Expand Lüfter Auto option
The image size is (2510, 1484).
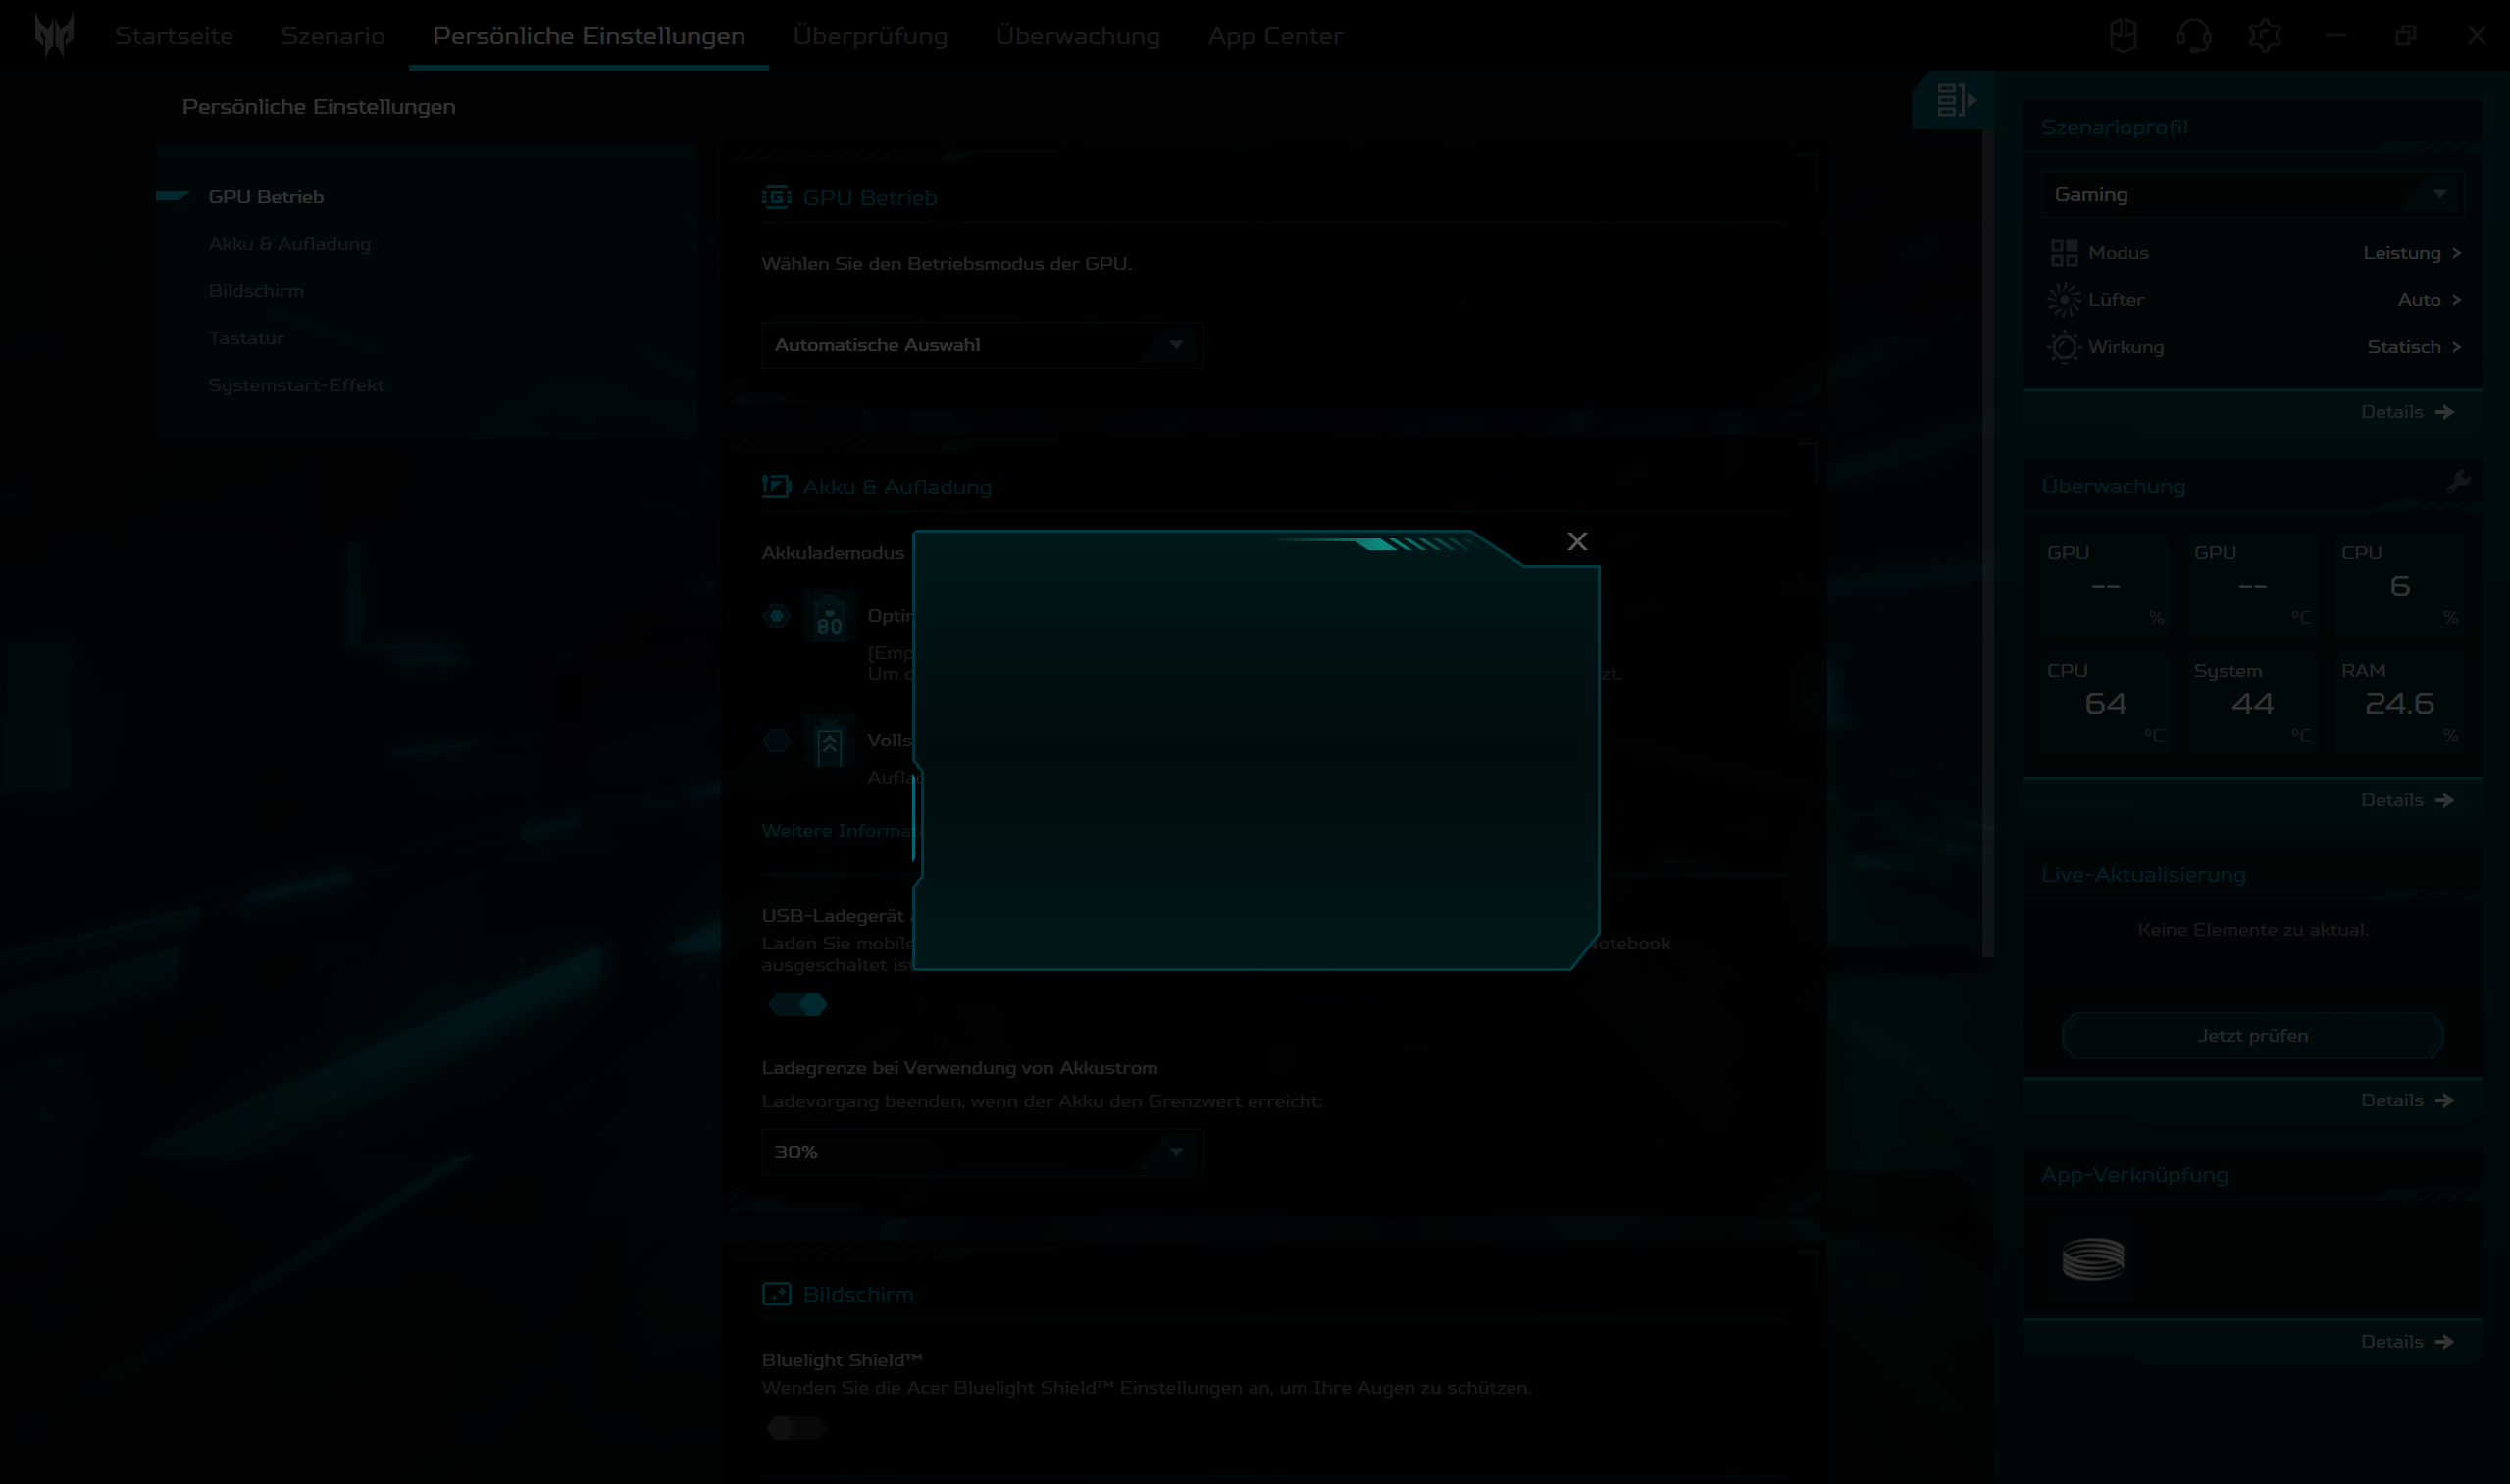pyautogui.click(x=2429, y=300)
